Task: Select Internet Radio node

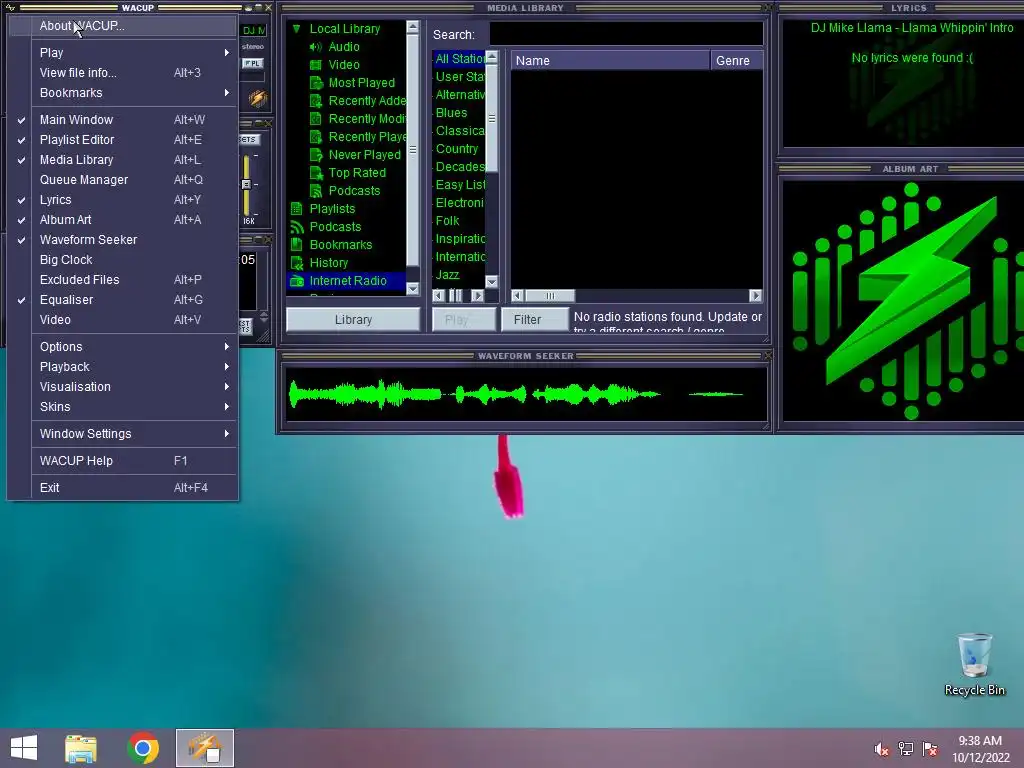Action: (x=347, y=281)
